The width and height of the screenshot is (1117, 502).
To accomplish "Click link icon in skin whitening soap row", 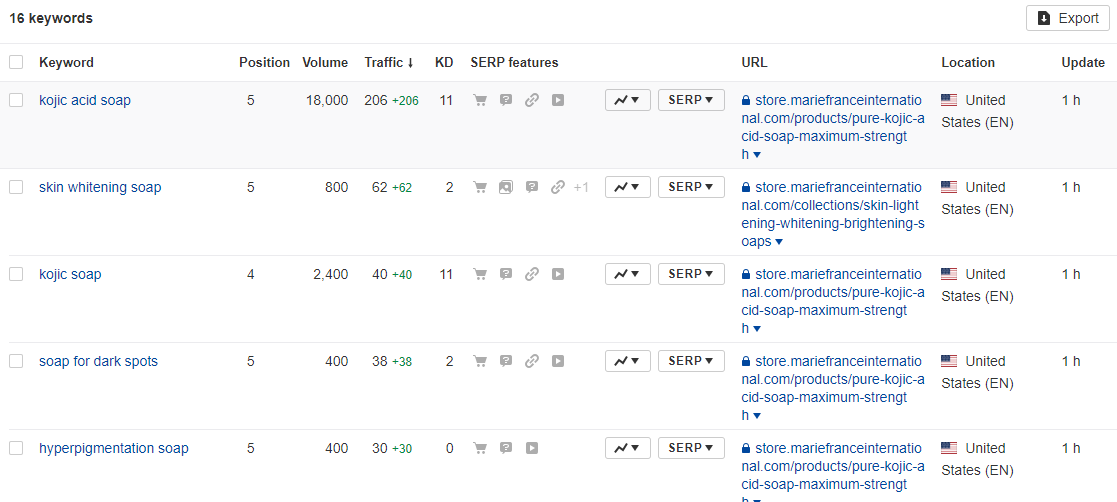I will tap(558, 187).
